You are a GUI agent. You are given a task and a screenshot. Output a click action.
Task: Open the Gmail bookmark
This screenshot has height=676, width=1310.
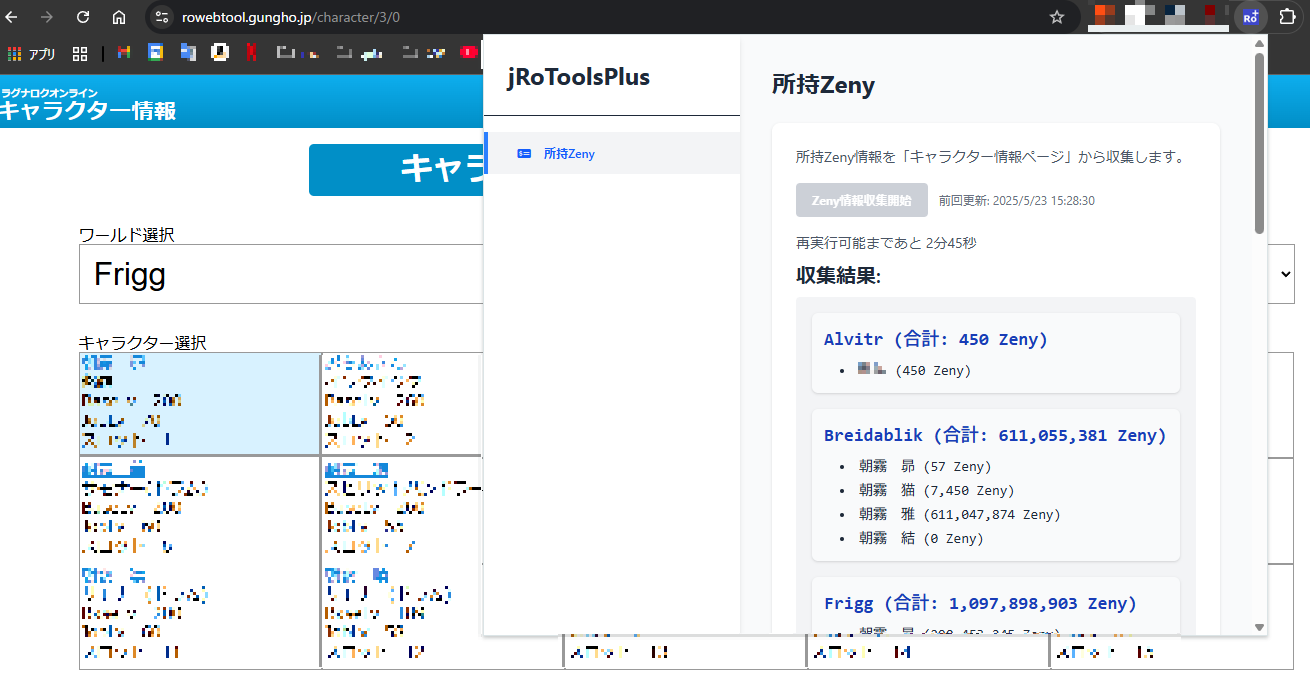click(124, 53)
